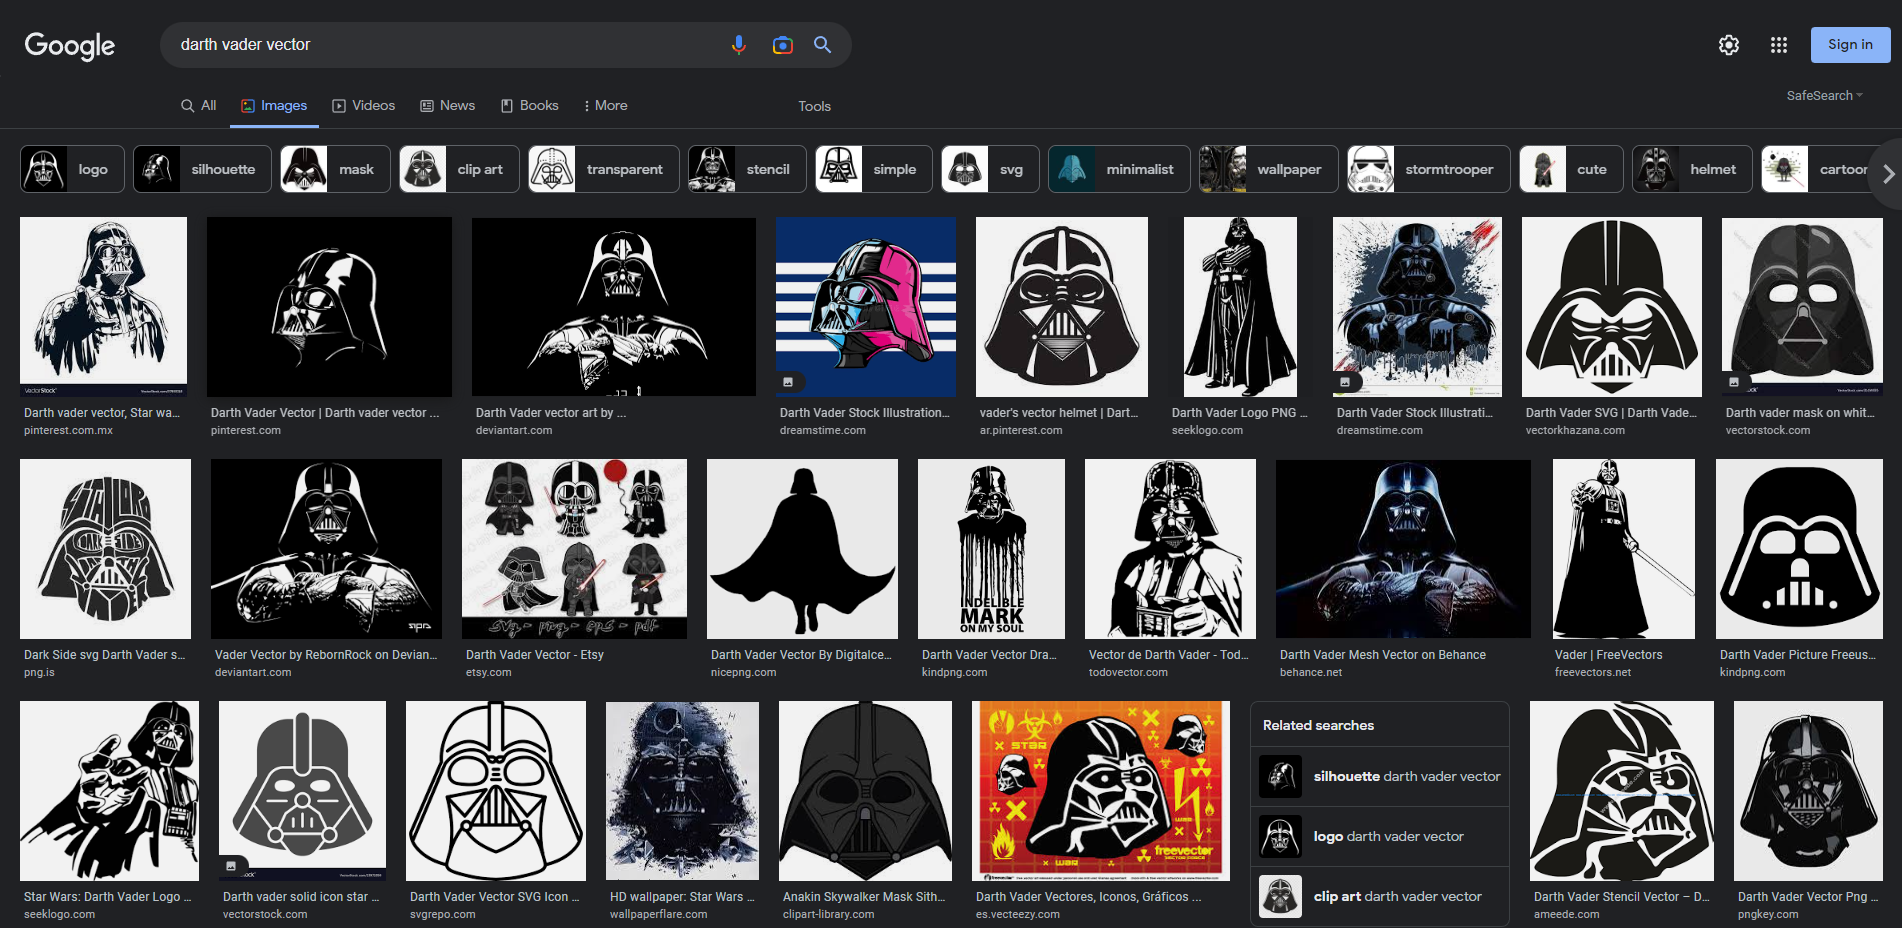Switch to the Images tab
Image resolution: width=1902 pixels, height=928 pixels.
274,105
